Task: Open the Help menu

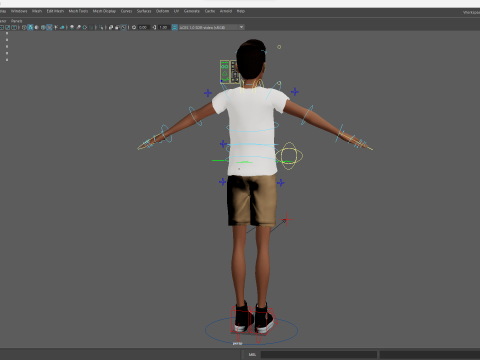Action: click(241, 11)
